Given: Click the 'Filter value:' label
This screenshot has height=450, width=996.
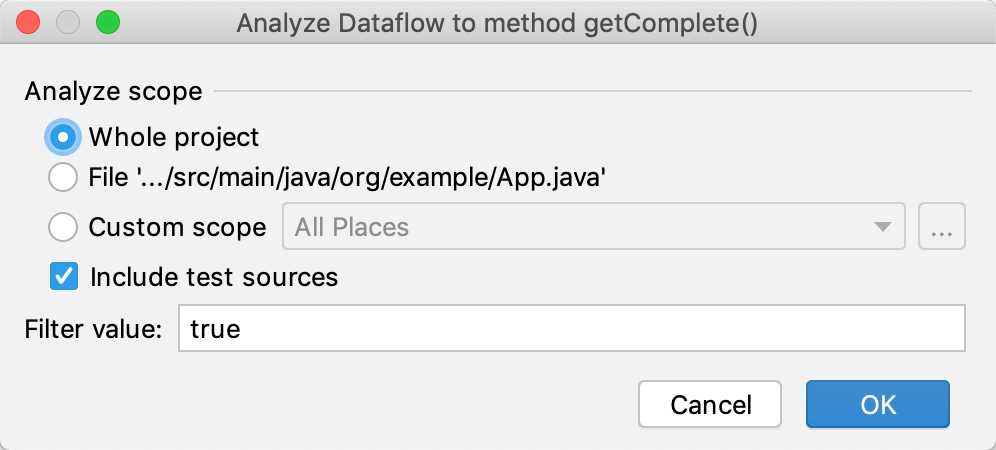Looking at the screenshot, I should point(94,329).
